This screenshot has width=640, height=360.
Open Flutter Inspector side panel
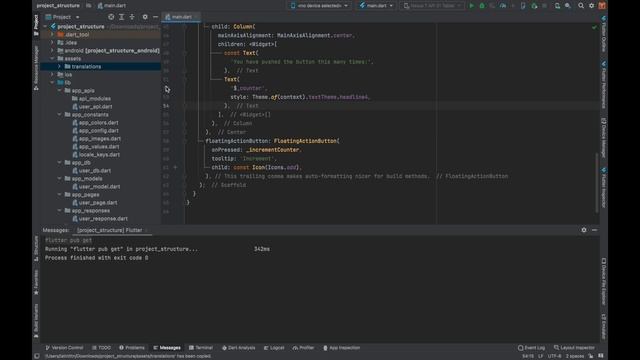[x=603, y=187]
